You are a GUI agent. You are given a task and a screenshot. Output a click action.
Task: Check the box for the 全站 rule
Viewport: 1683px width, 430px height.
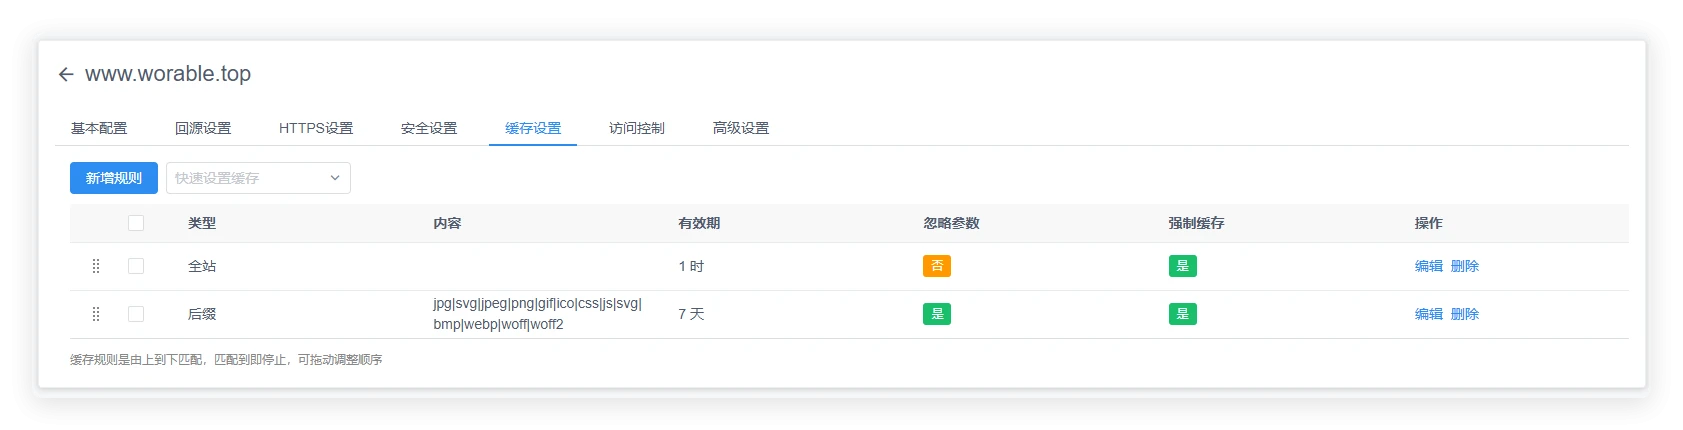point(136,266)
